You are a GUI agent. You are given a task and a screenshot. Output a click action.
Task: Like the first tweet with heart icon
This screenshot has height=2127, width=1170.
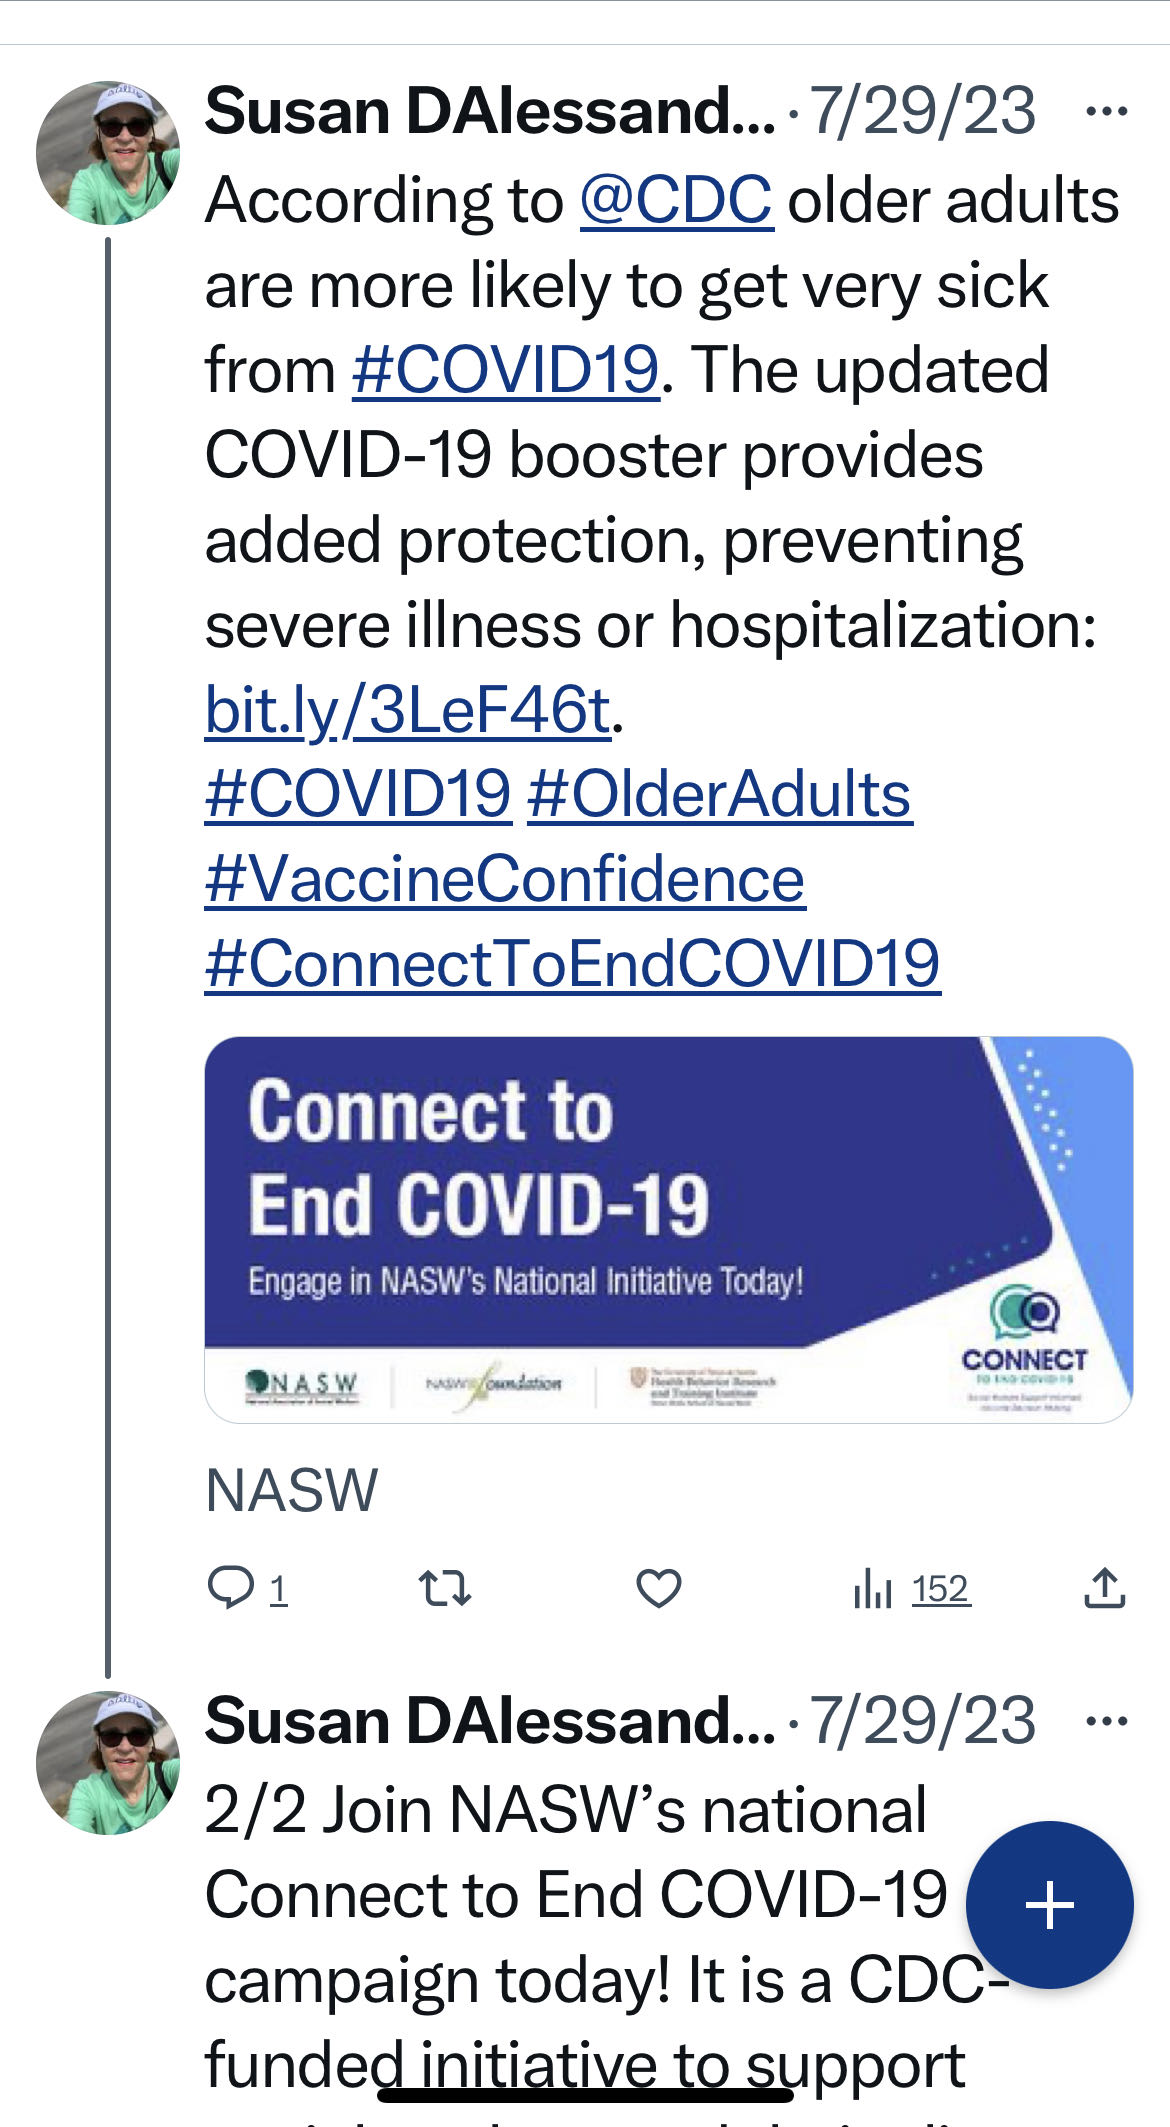point(659,1588)
